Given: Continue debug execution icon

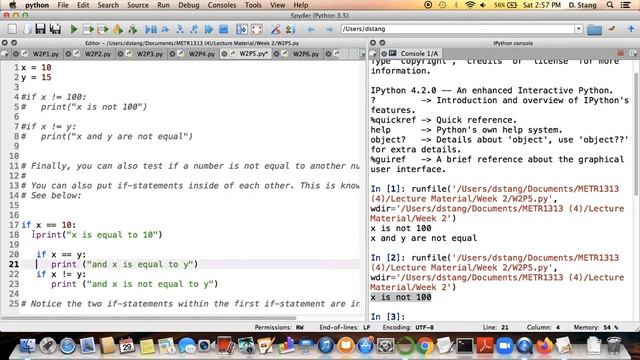Looking at the screenshot, I should coord(209,29).
